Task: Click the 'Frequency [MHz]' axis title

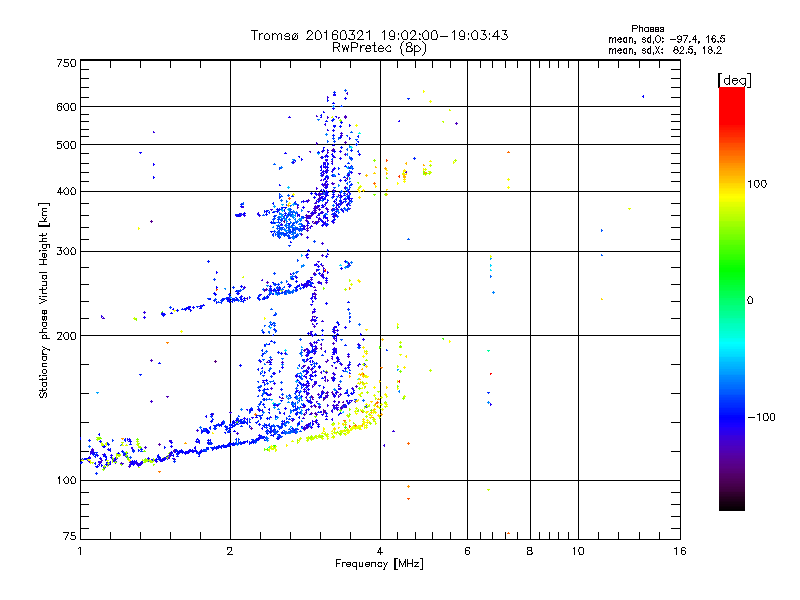Action: (x=379, y=564)
